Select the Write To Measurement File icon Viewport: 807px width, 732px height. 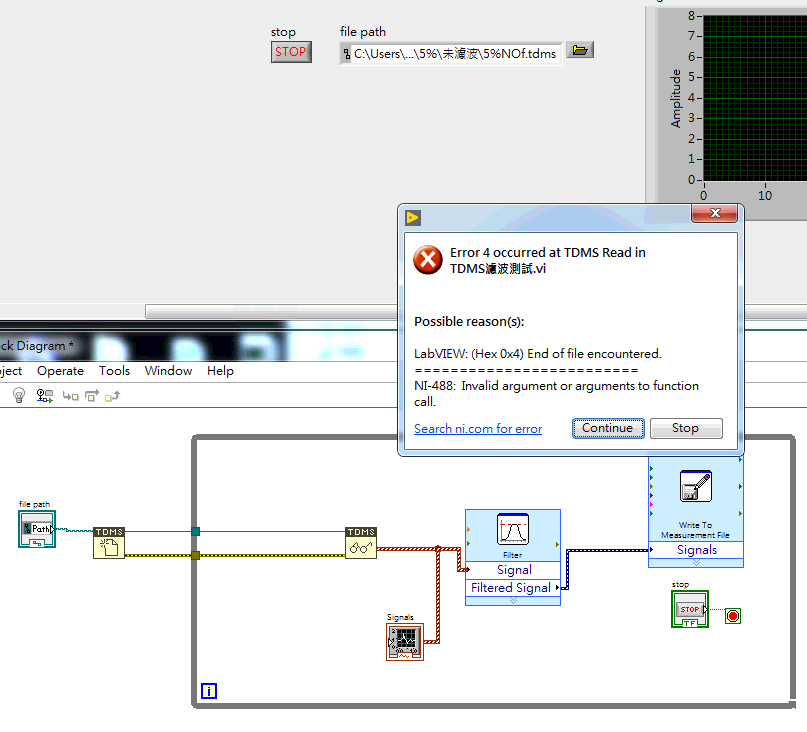pyautogui.click(x=696, y=486)
